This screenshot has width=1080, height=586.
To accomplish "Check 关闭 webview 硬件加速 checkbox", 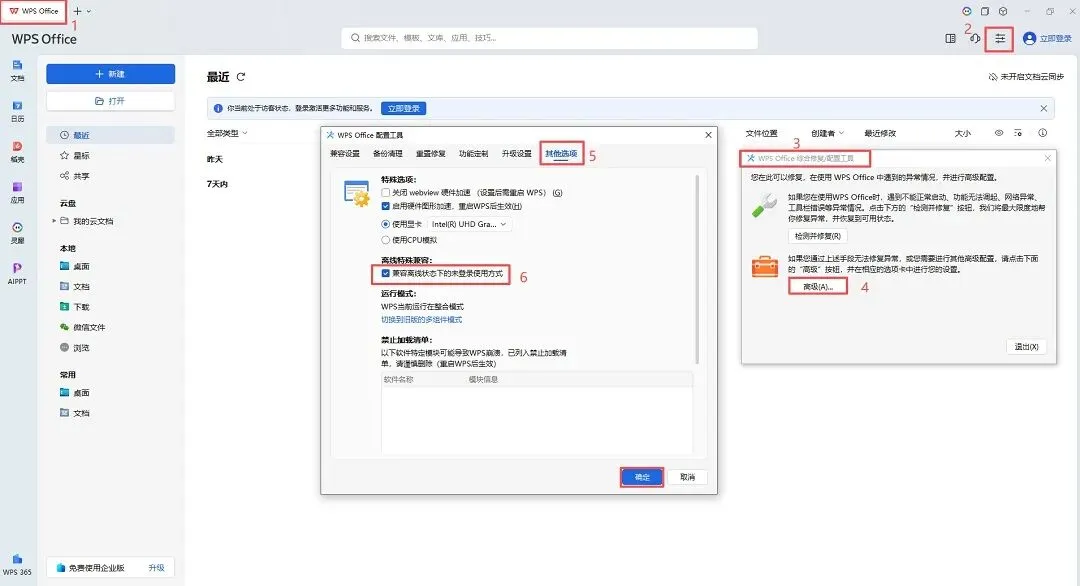I will [x=386, y=193].
